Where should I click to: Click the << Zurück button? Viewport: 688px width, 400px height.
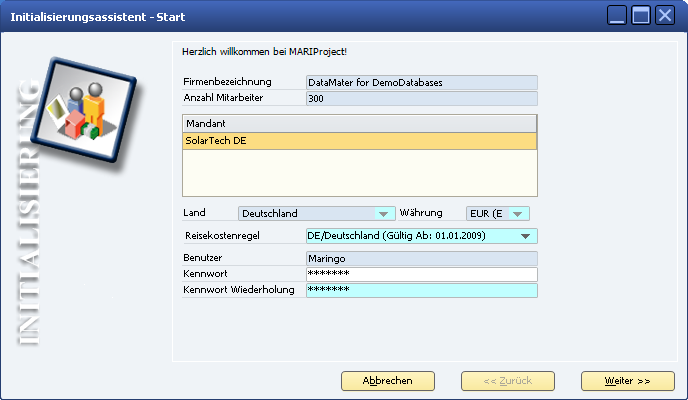tap(507, 381)
